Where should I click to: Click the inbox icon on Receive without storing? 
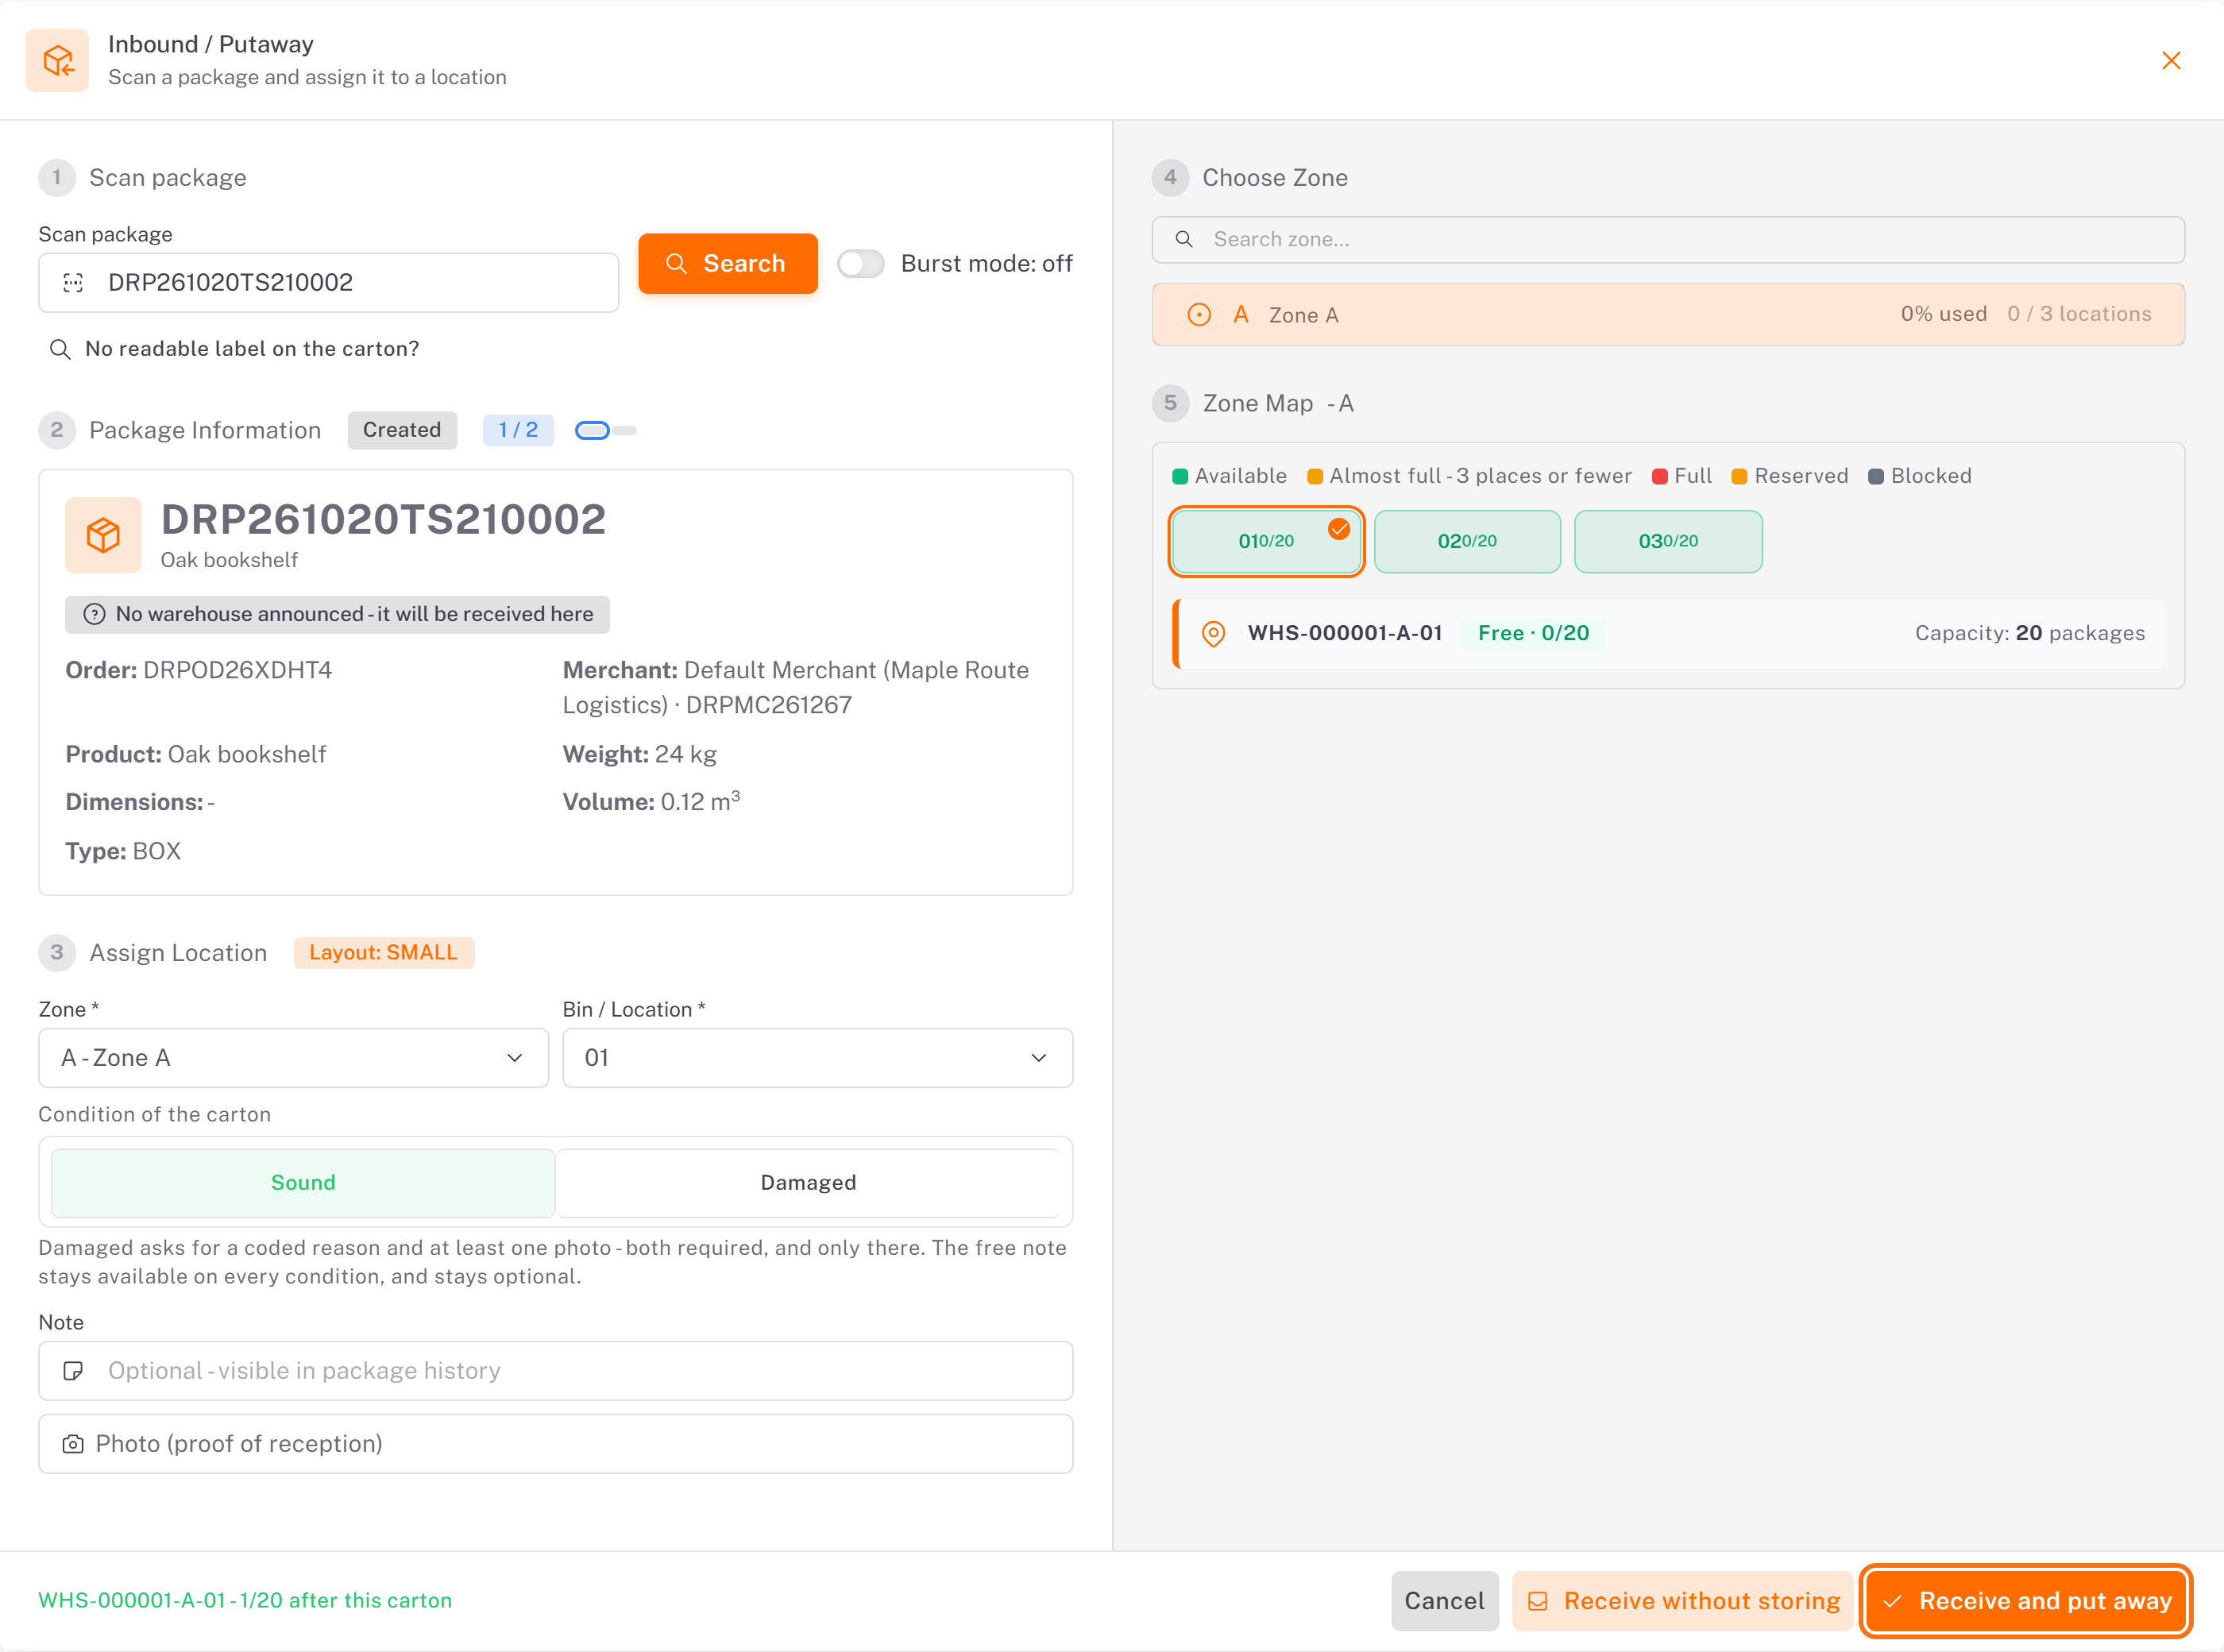(x=1538, y=1601)
